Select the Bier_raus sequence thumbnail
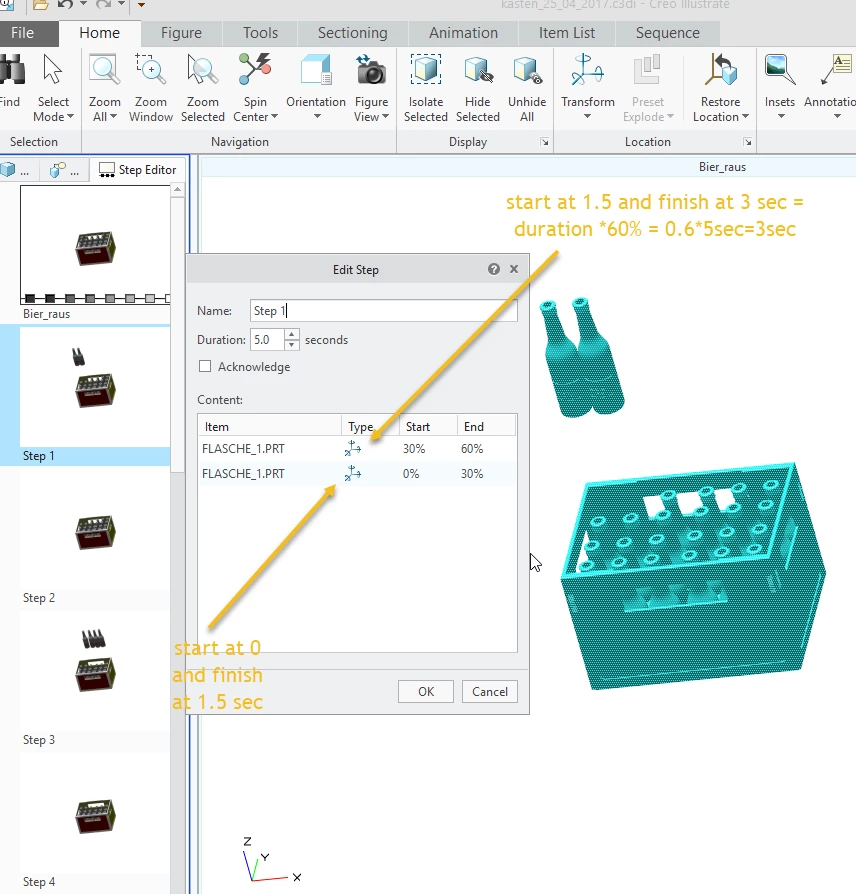 click(95, 245)
